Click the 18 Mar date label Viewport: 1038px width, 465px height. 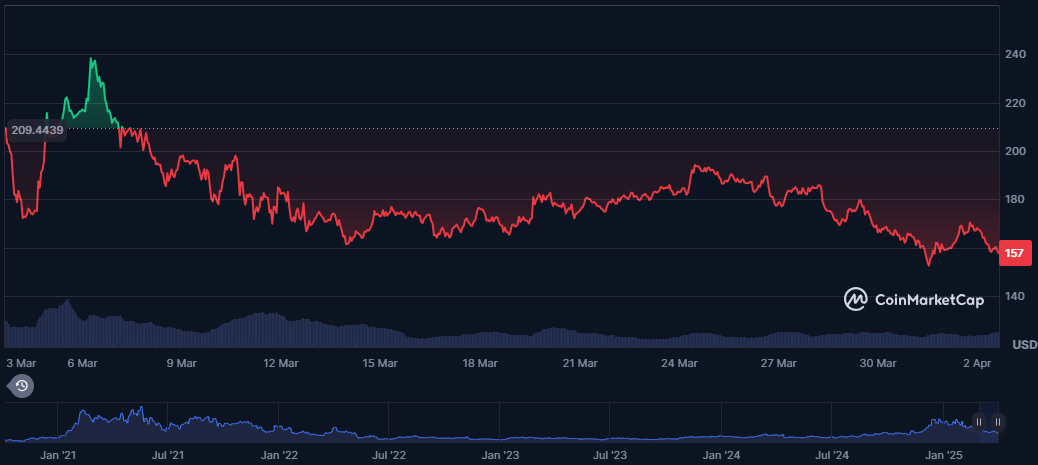[479, 363]
